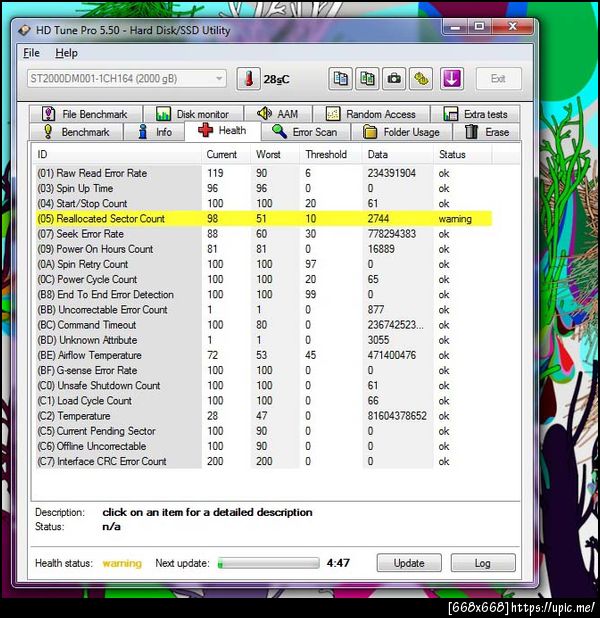Click the Worst column header
Image resolution: width=600 pixels, height=618 pixels.
click(275, 154)
